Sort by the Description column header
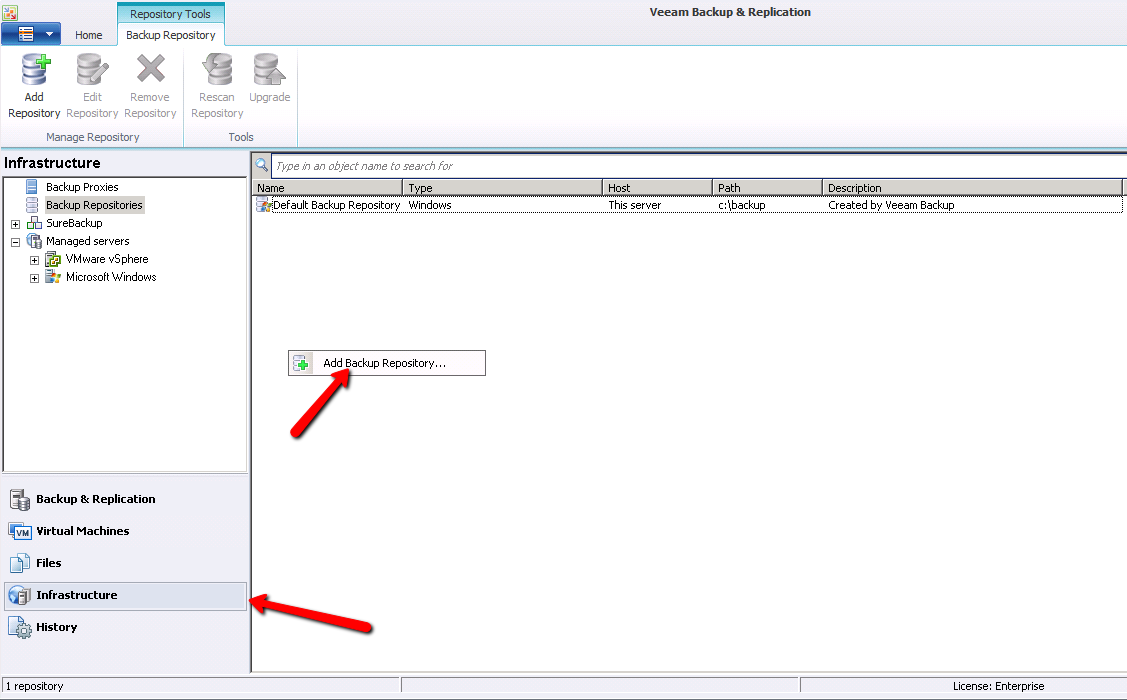This screenshot has width=1127, height=700. pos(972,188)
